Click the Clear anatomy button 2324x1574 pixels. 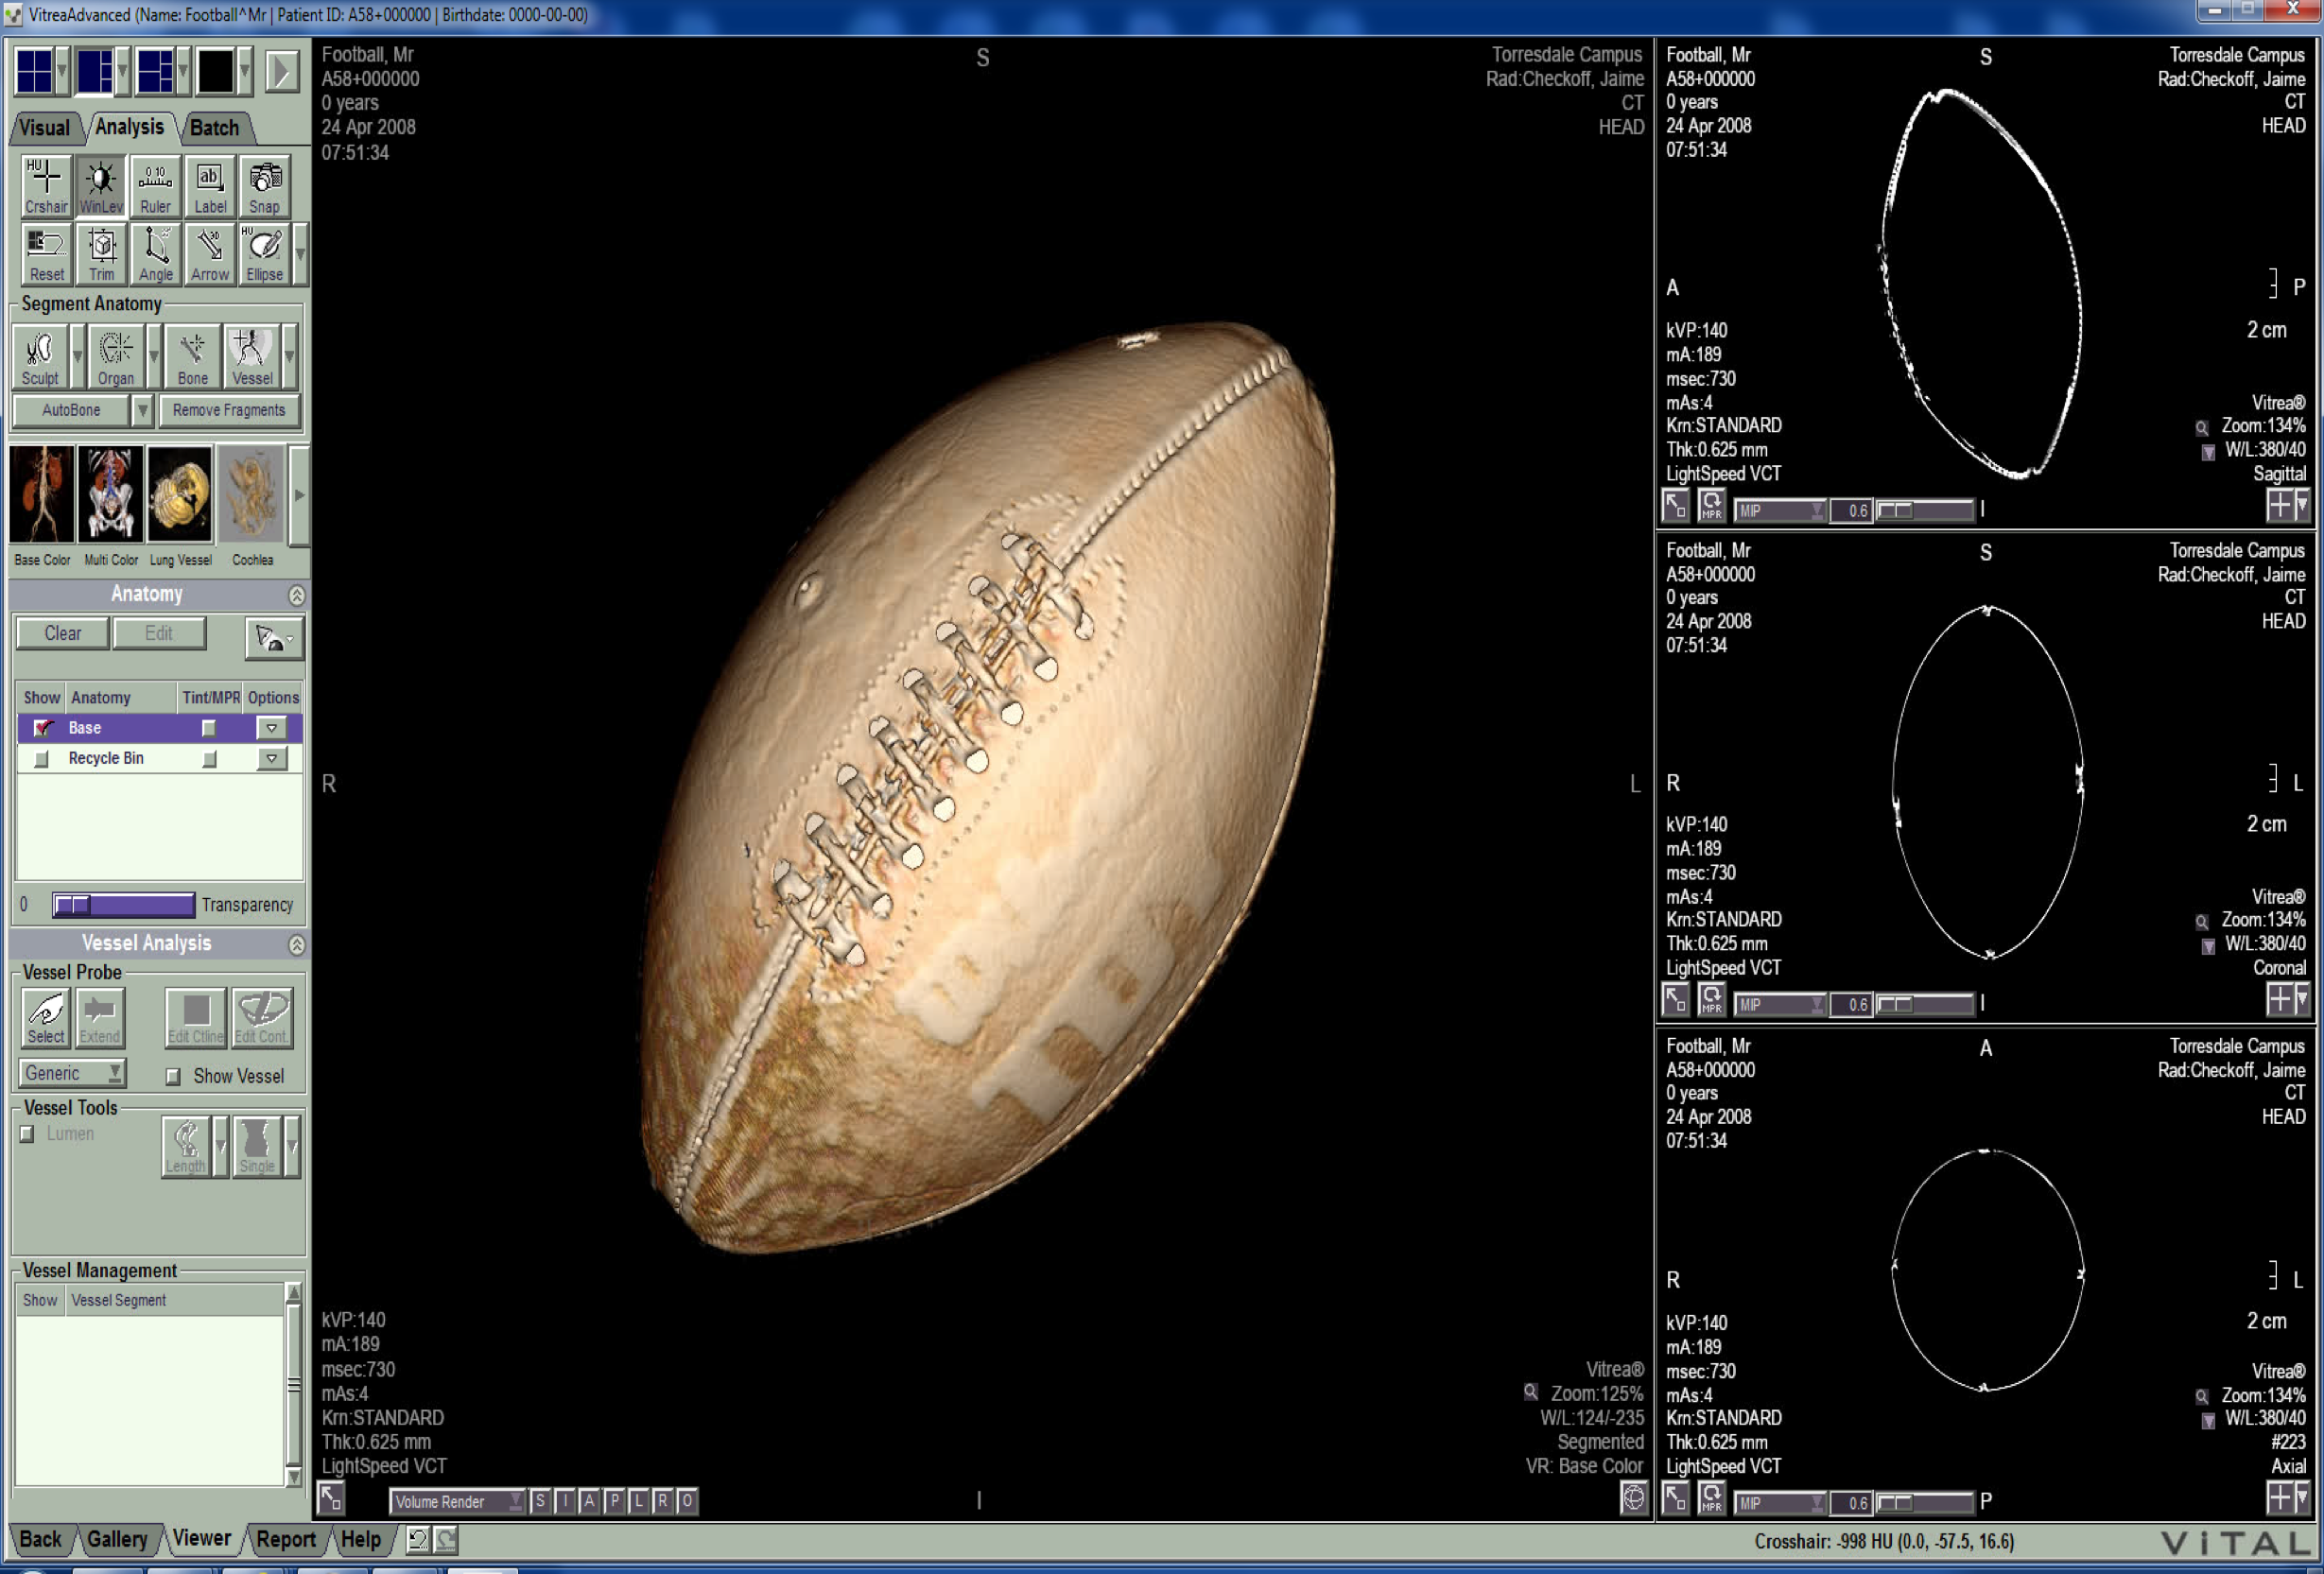coord(63,634)
